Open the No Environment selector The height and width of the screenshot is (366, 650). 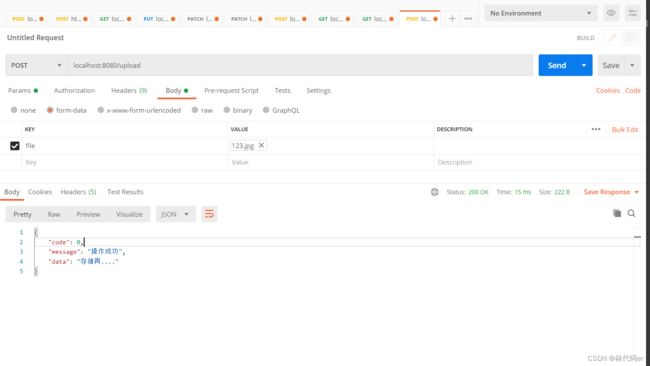541,13
